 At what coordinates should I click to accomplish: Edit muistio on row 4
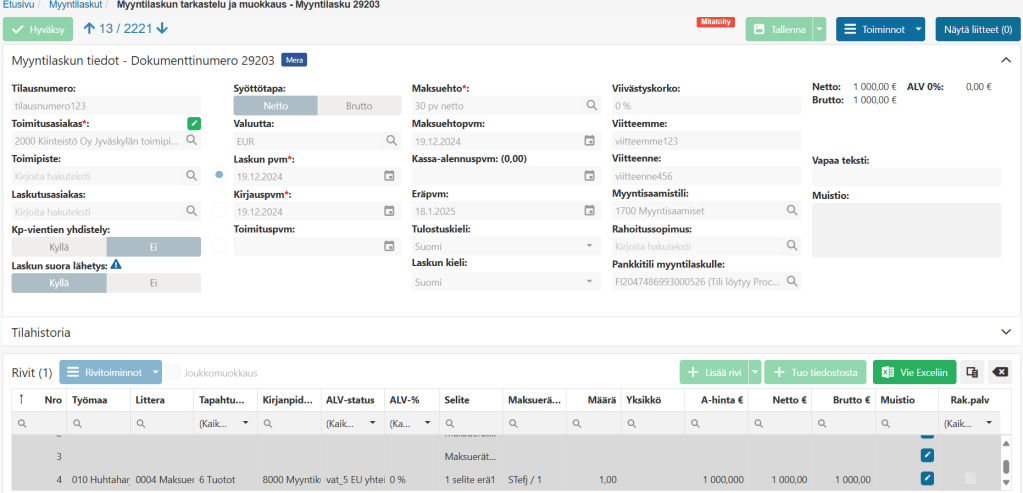(927, 479)
